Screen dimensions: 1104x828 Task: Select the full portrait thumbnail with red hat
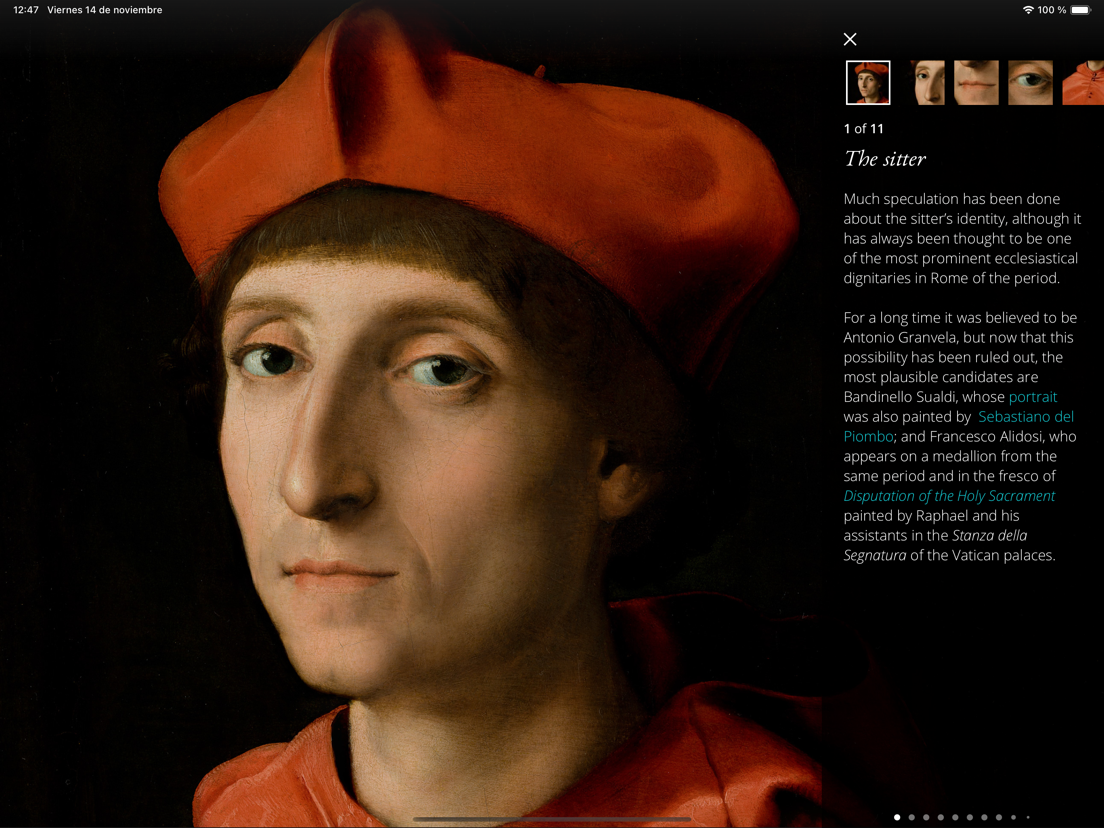click(x=867, y=82)
